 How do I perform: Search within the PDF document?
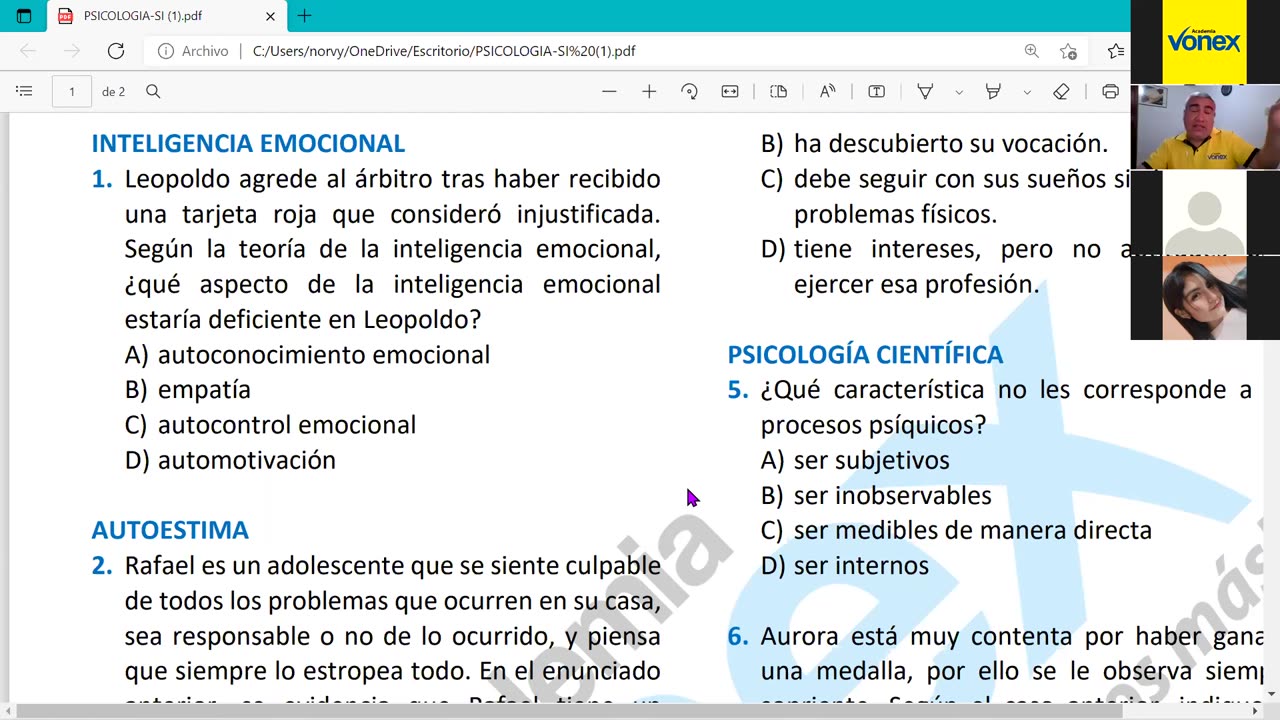[x=153, y=91]
